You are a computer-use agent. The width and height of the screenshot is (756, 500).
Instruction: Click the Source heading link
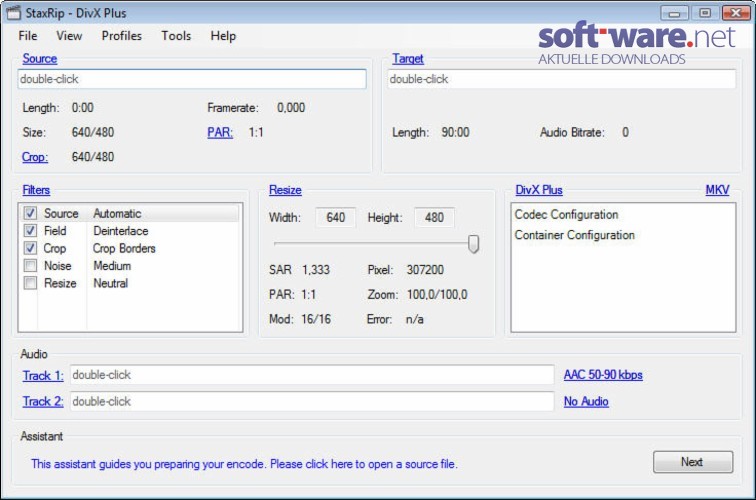point(40,59)
